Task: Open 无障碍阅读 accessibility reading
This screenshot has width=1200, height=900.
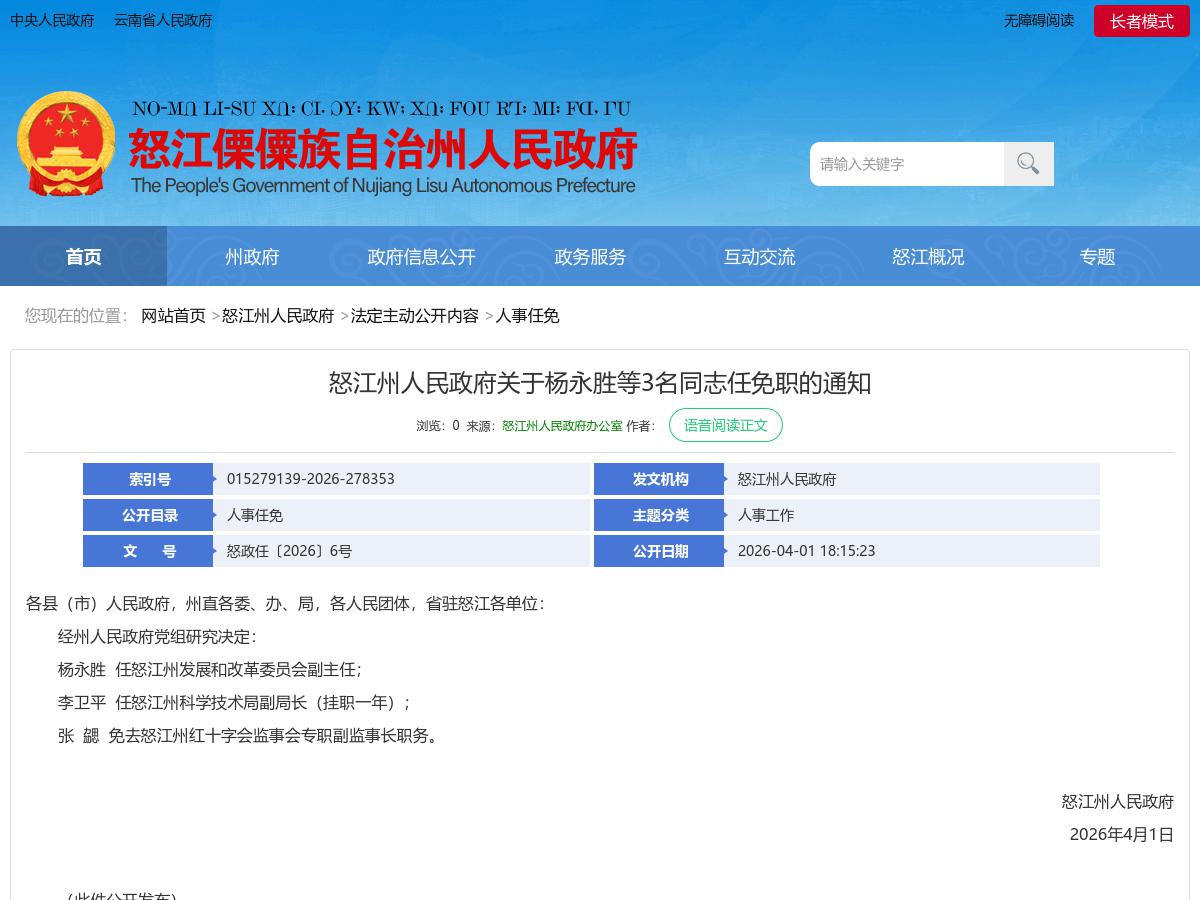Action: [x=1038, y=21]
